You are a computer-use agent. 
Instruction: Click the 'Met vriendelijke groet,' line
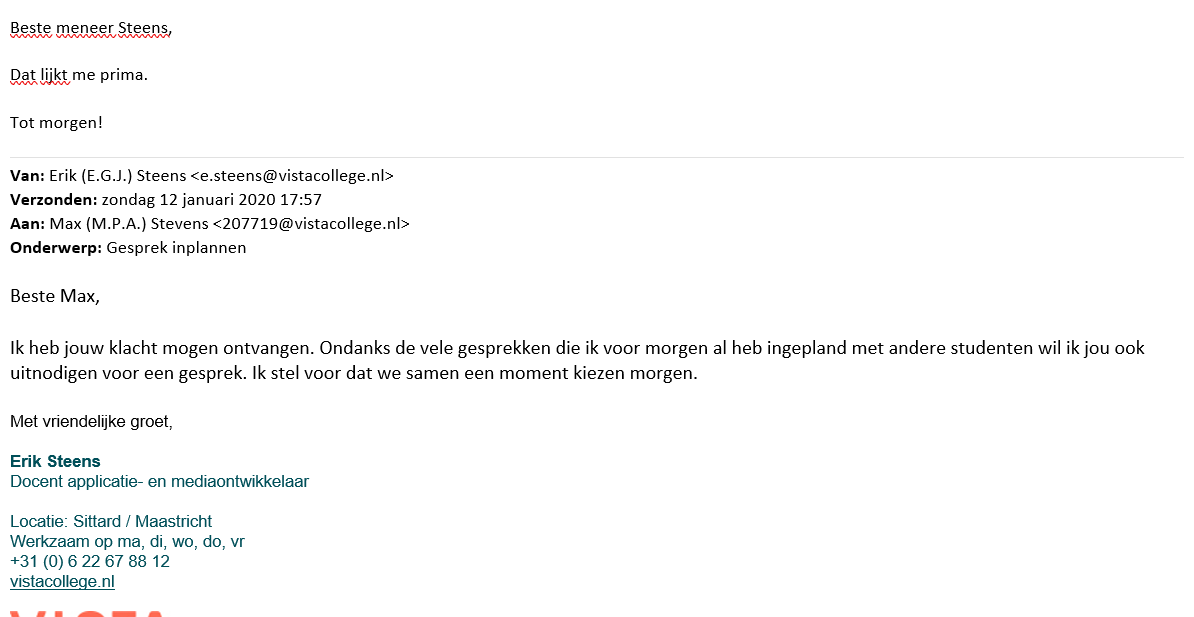[x=91, y=422]
